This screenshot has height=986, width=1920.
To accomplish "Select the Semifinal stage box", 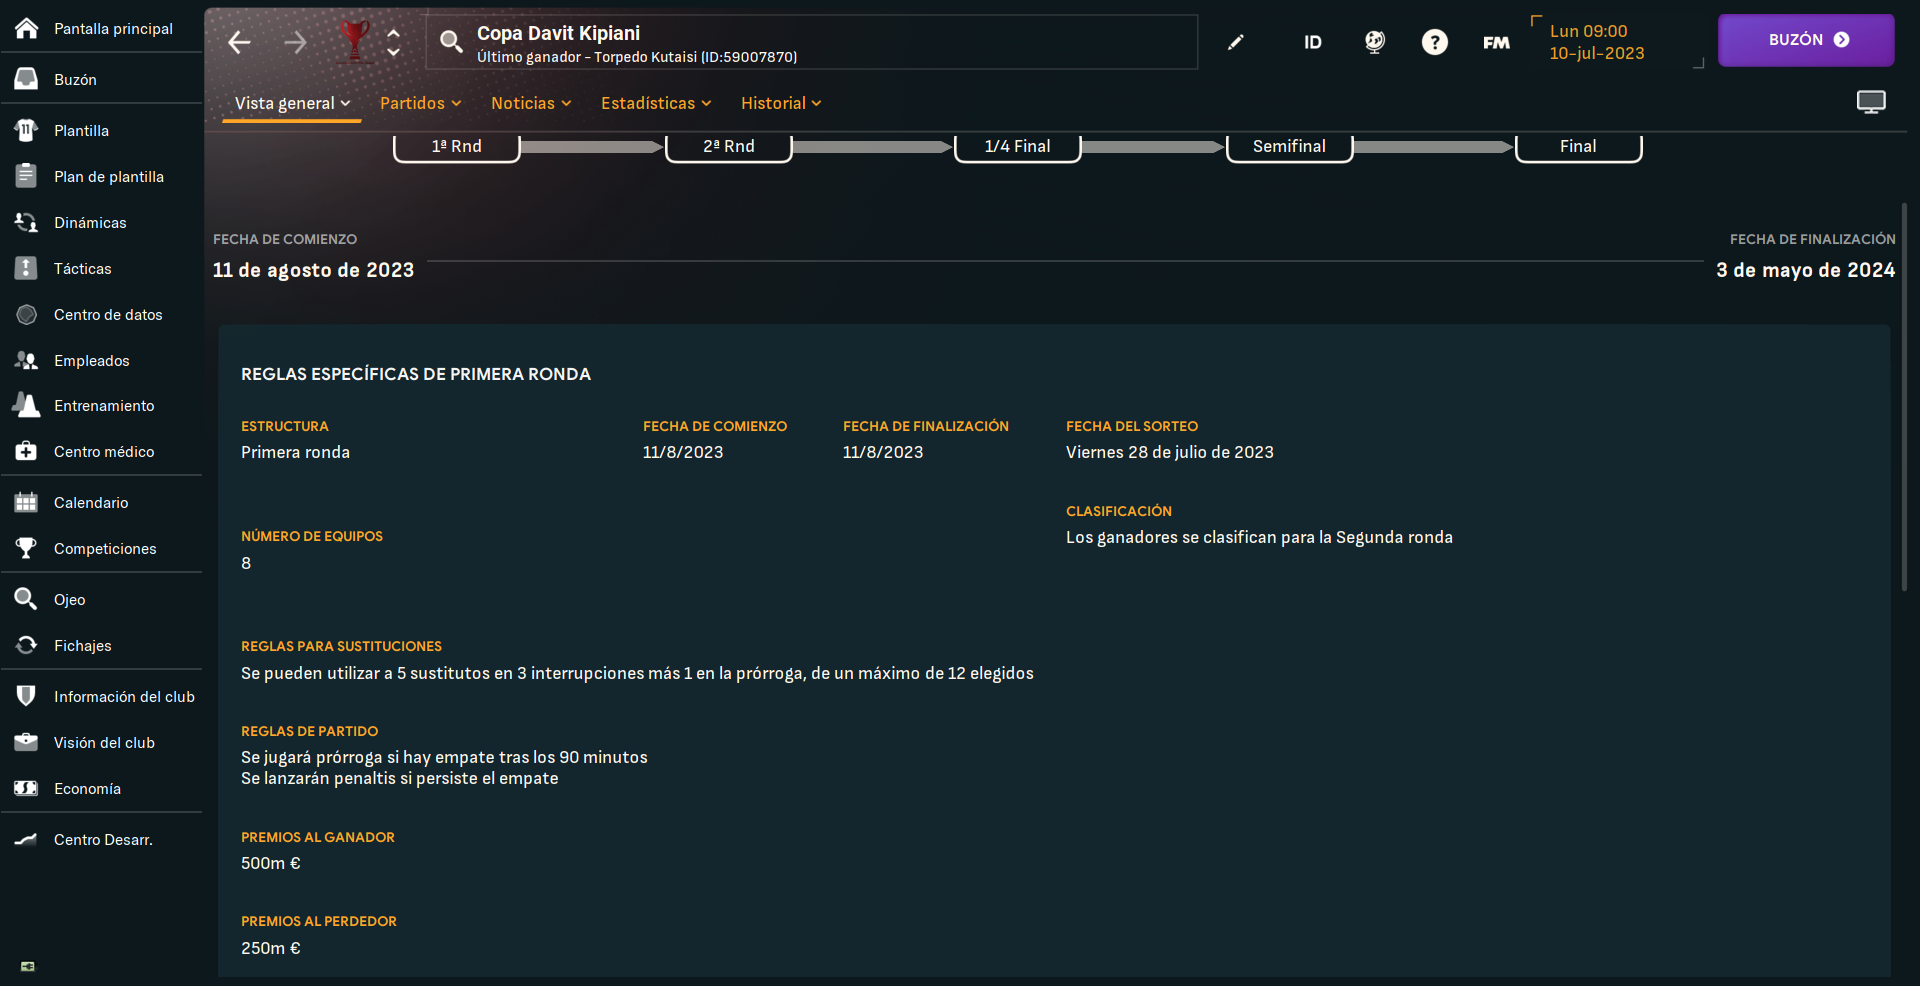I will coord(1289,147).
